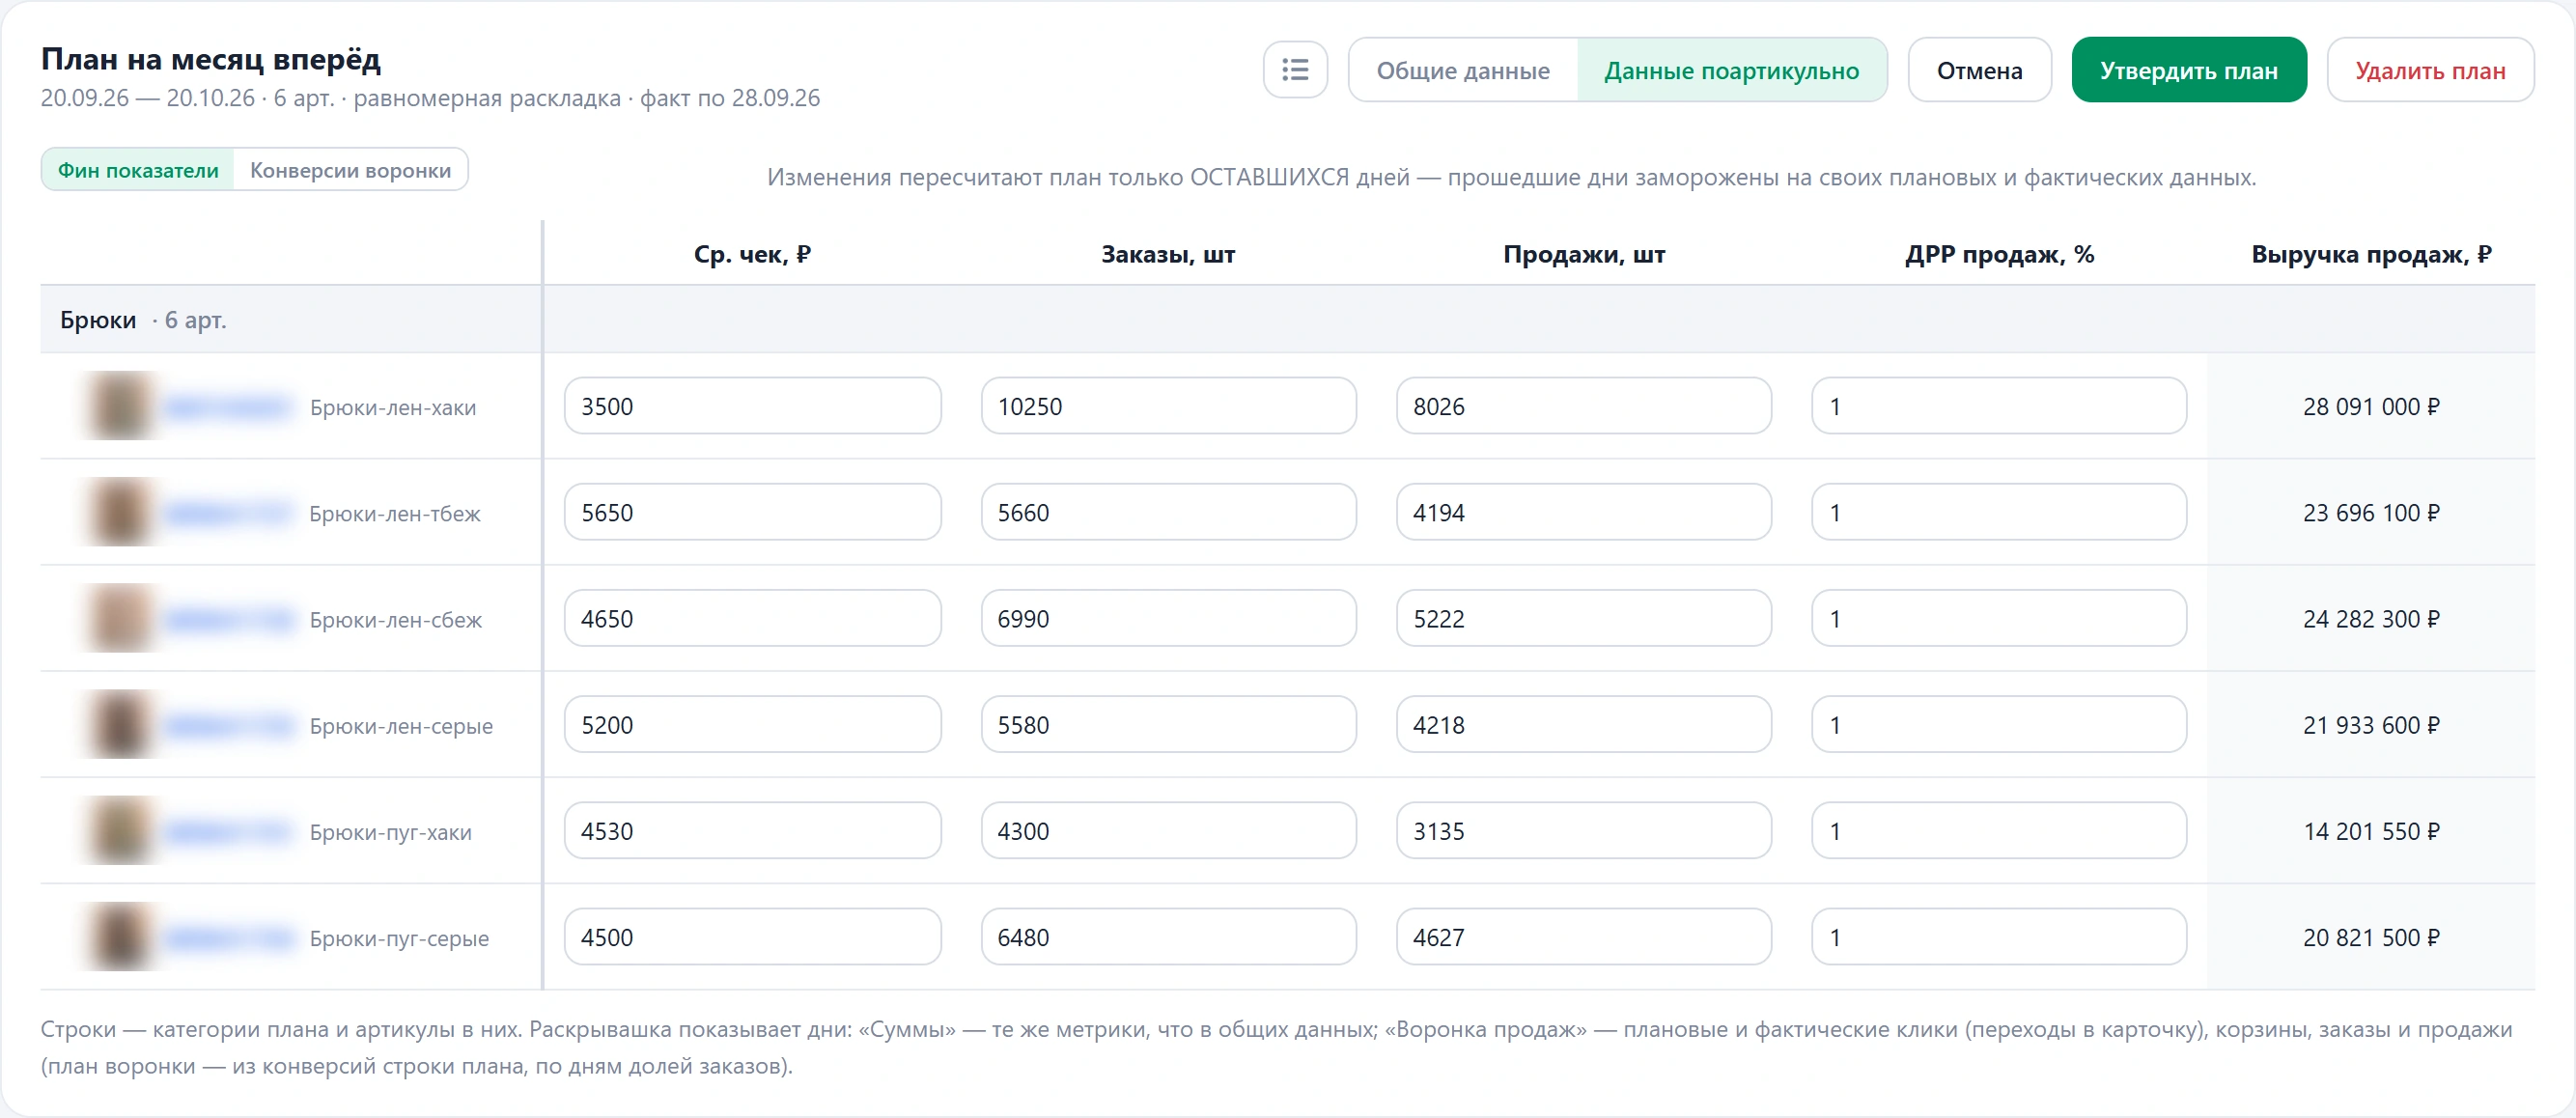Click the Отмена button

pos(1979,70)
